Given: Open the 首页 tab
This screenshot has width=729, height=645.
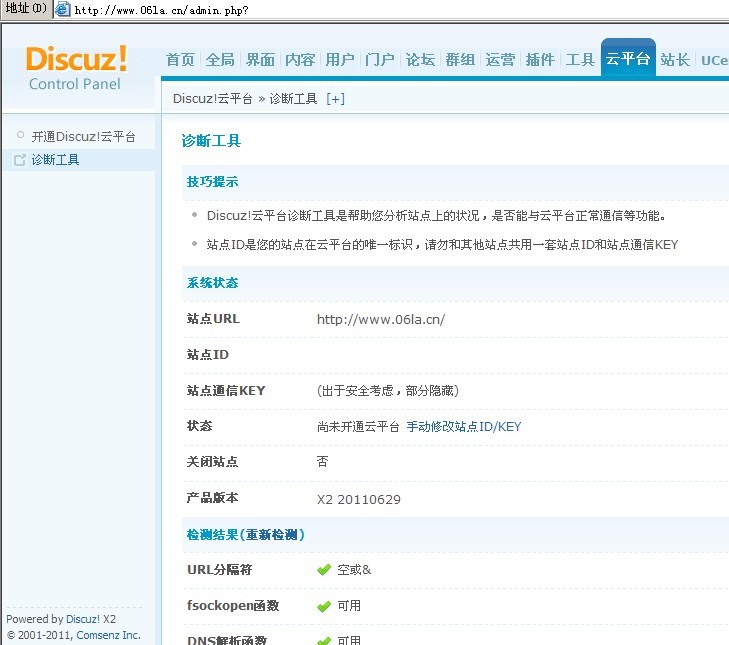Looking at the screenshot, I should click(x=180, y=60).
